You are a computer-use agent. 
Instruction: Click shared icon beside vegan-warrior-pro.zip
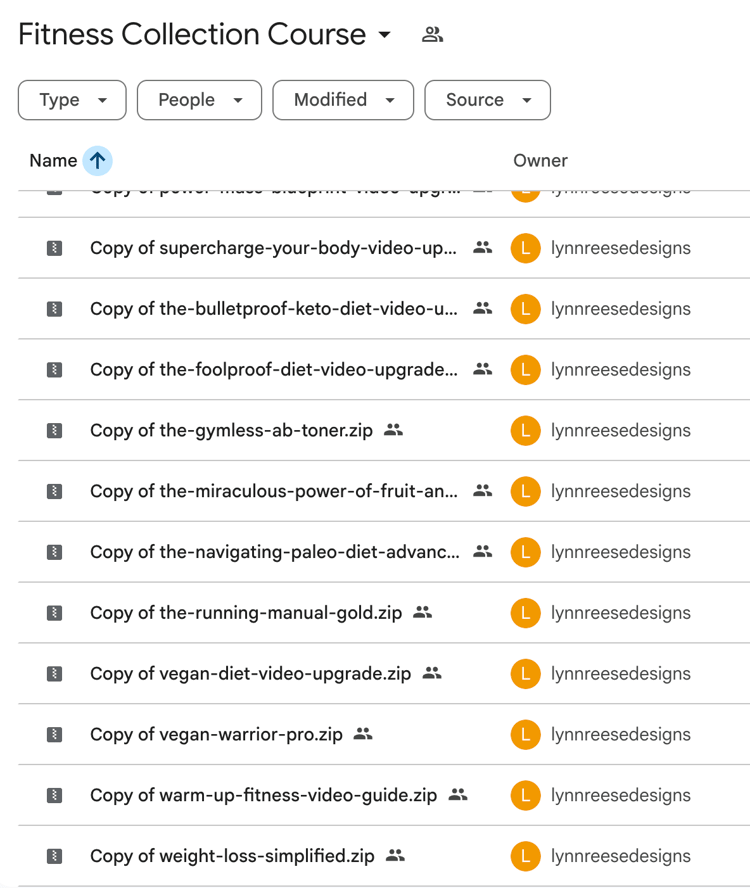pos(363,734)
